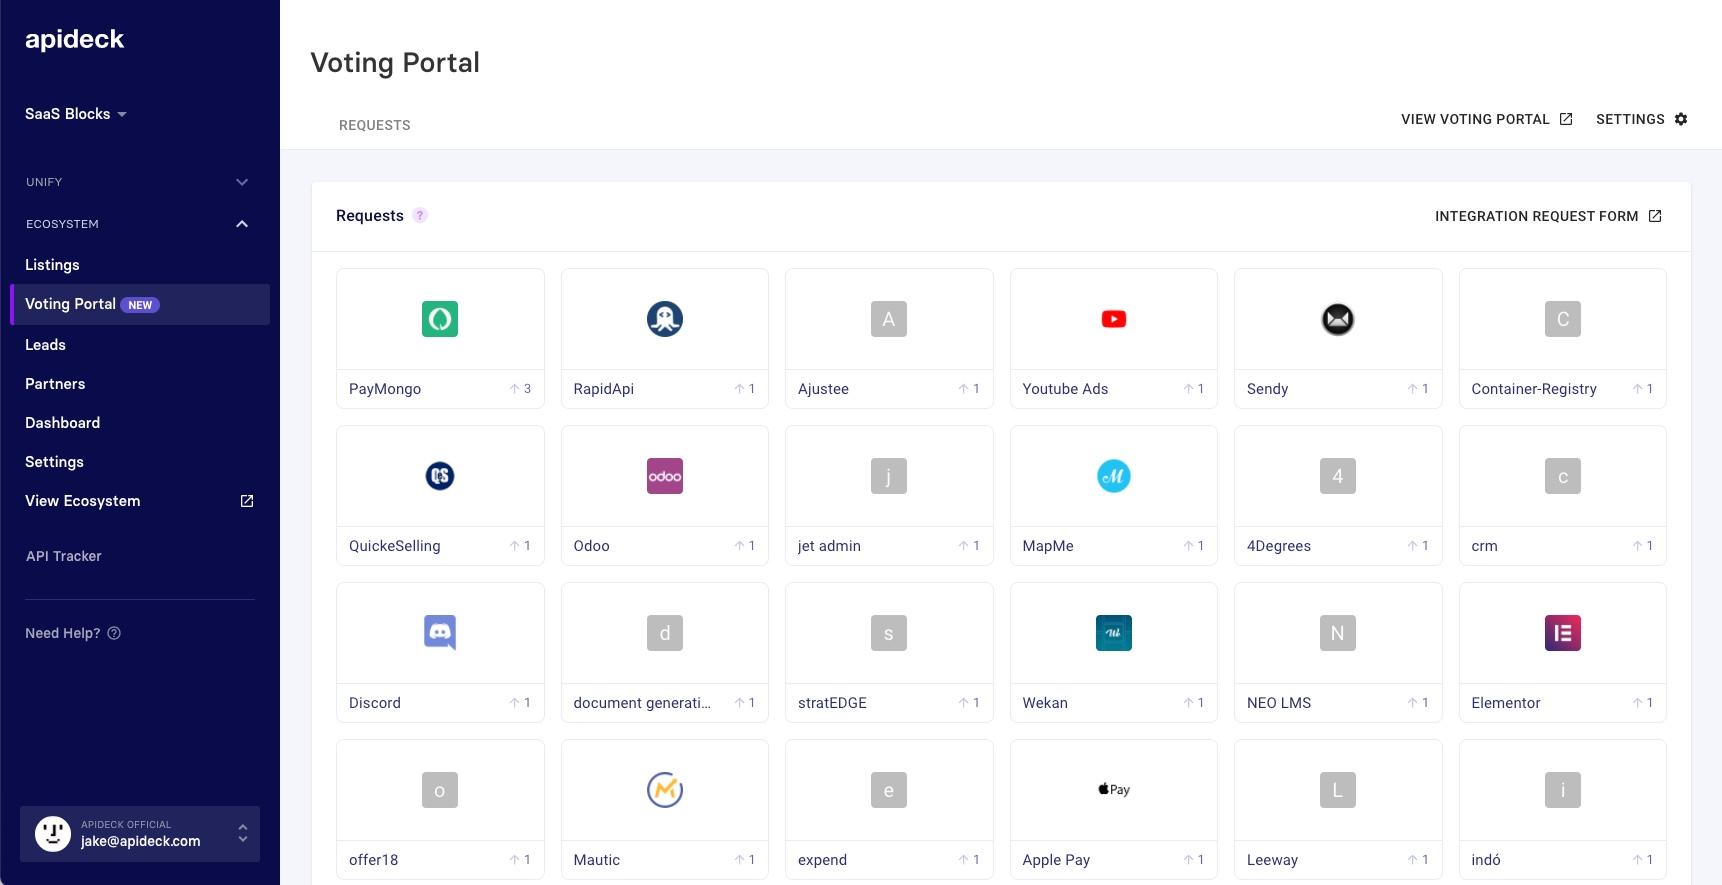Click the Leeway card name
This screenshot has width=1722, height=885.
1272,860
